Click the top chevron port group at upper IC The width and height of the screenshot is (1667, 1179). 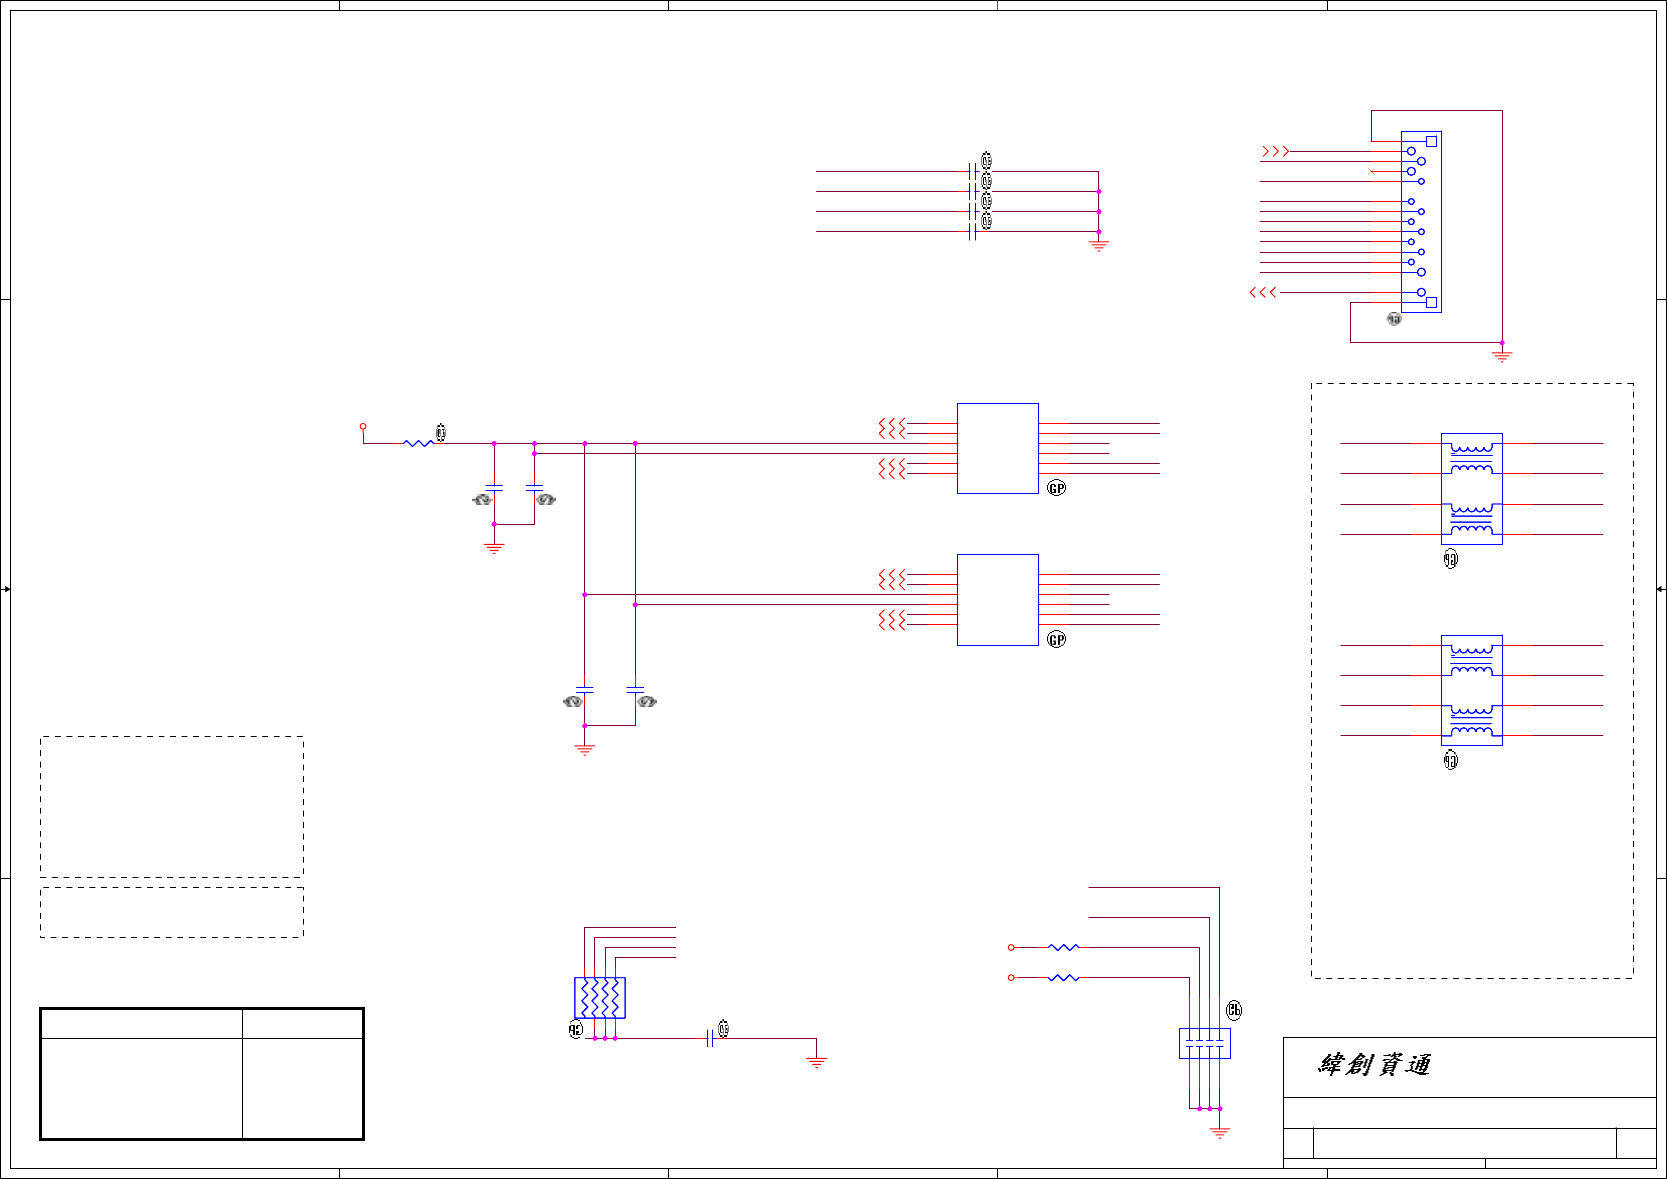[x=892, y=428]
